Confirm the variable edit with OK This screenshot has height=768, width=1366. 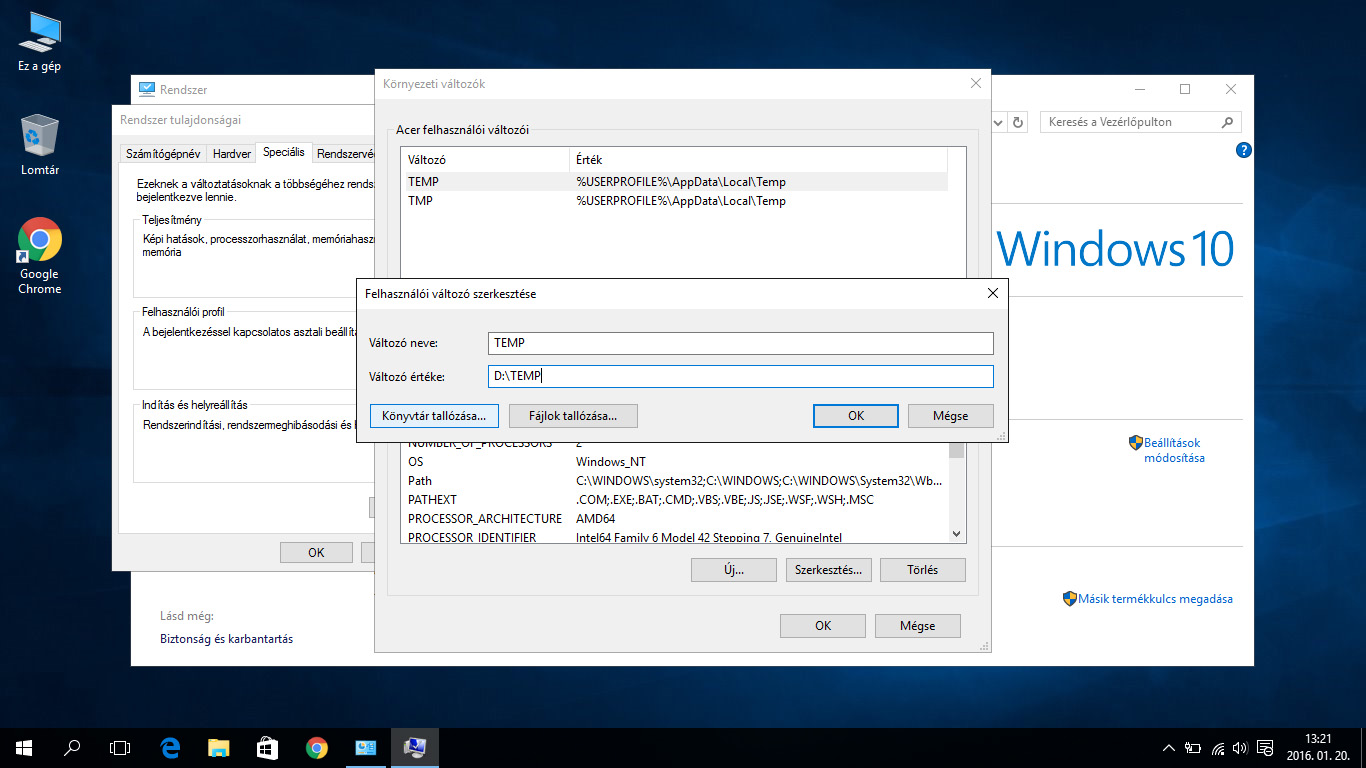click(855, 415)
